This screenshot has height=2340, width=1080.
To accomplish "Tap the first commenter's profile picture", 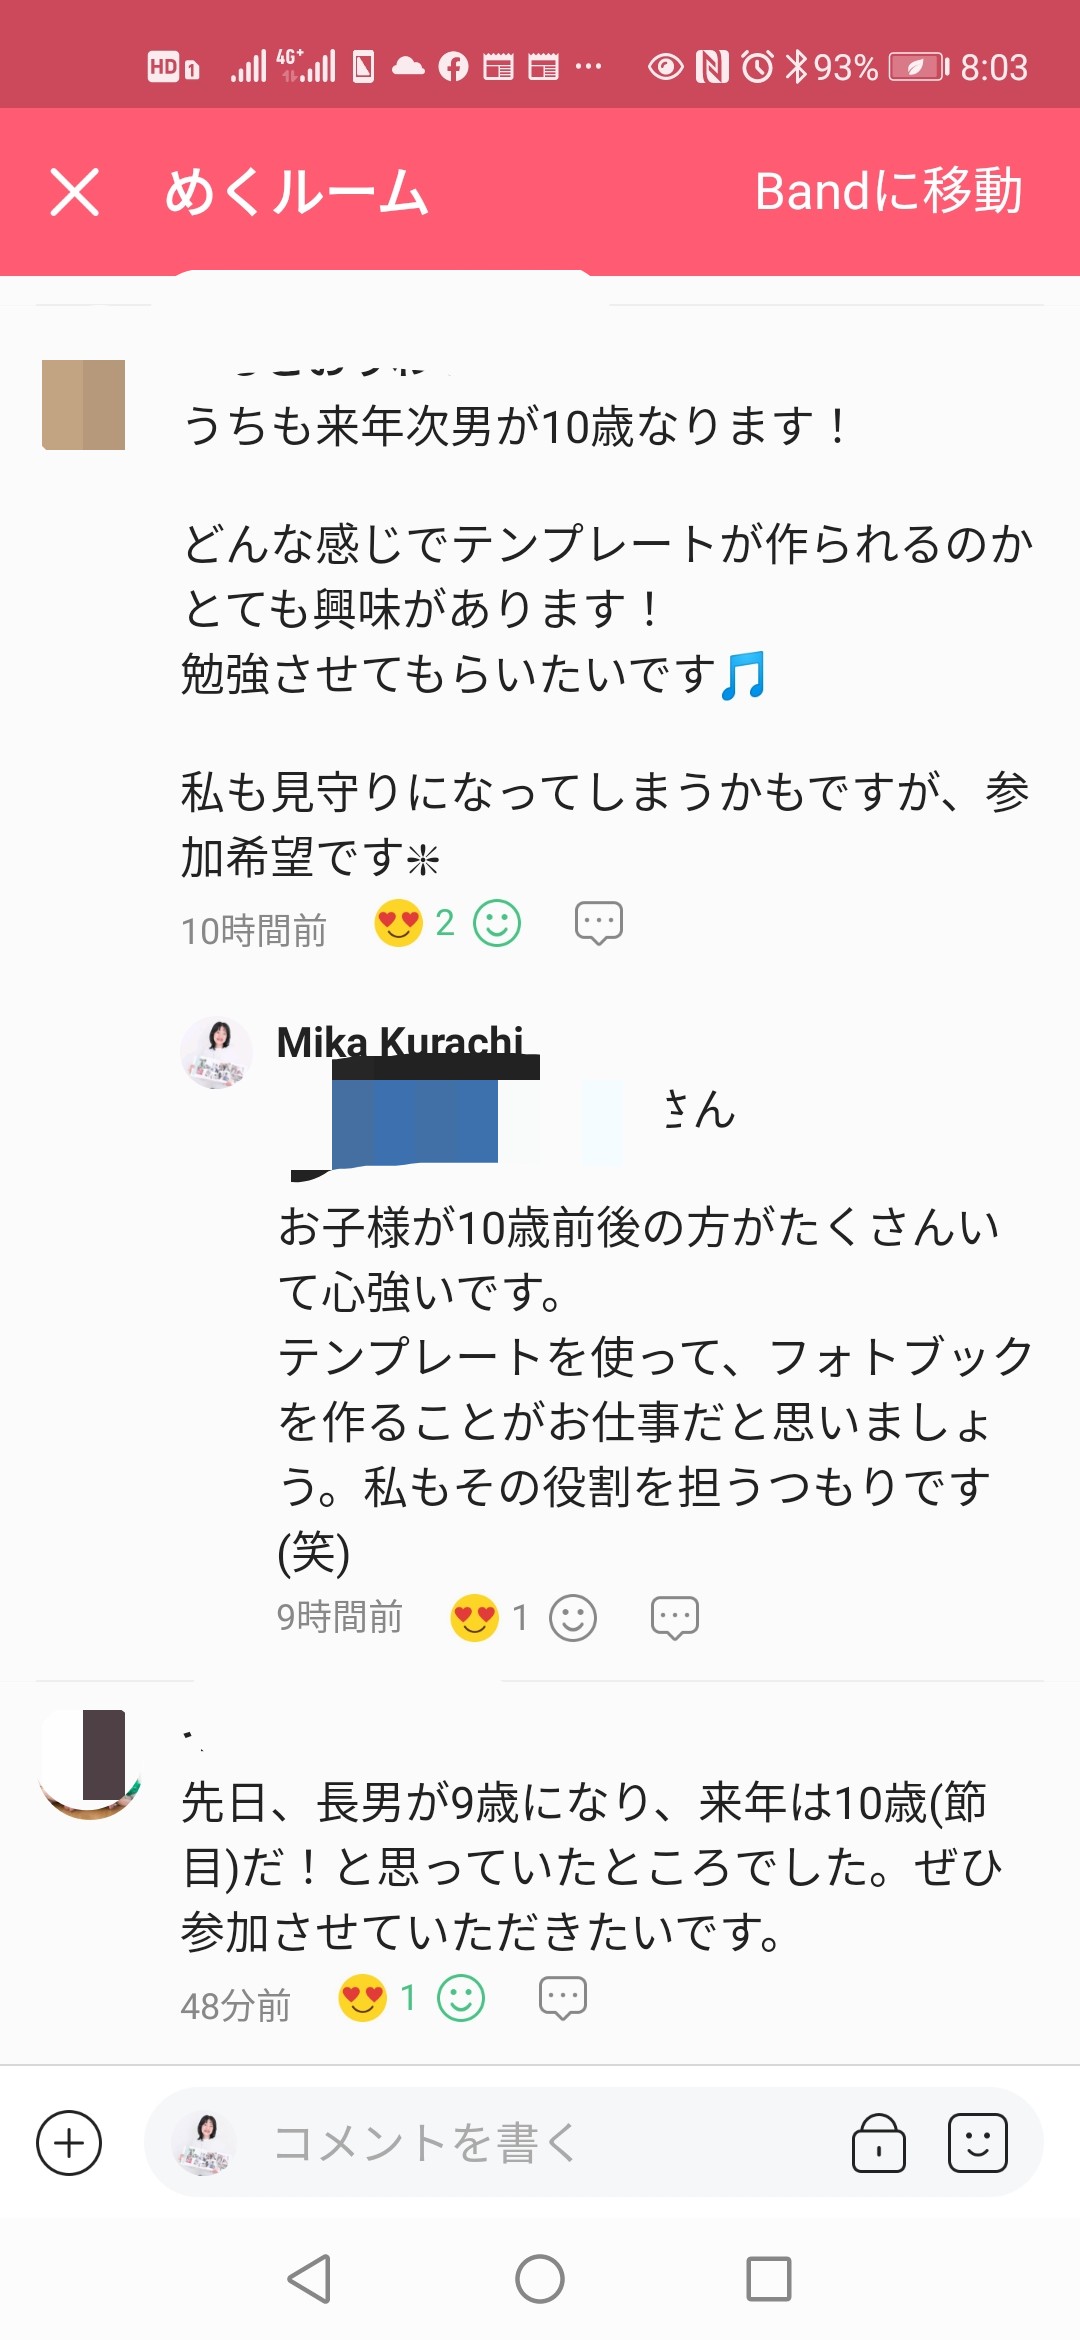I will [x=84, y=405].
